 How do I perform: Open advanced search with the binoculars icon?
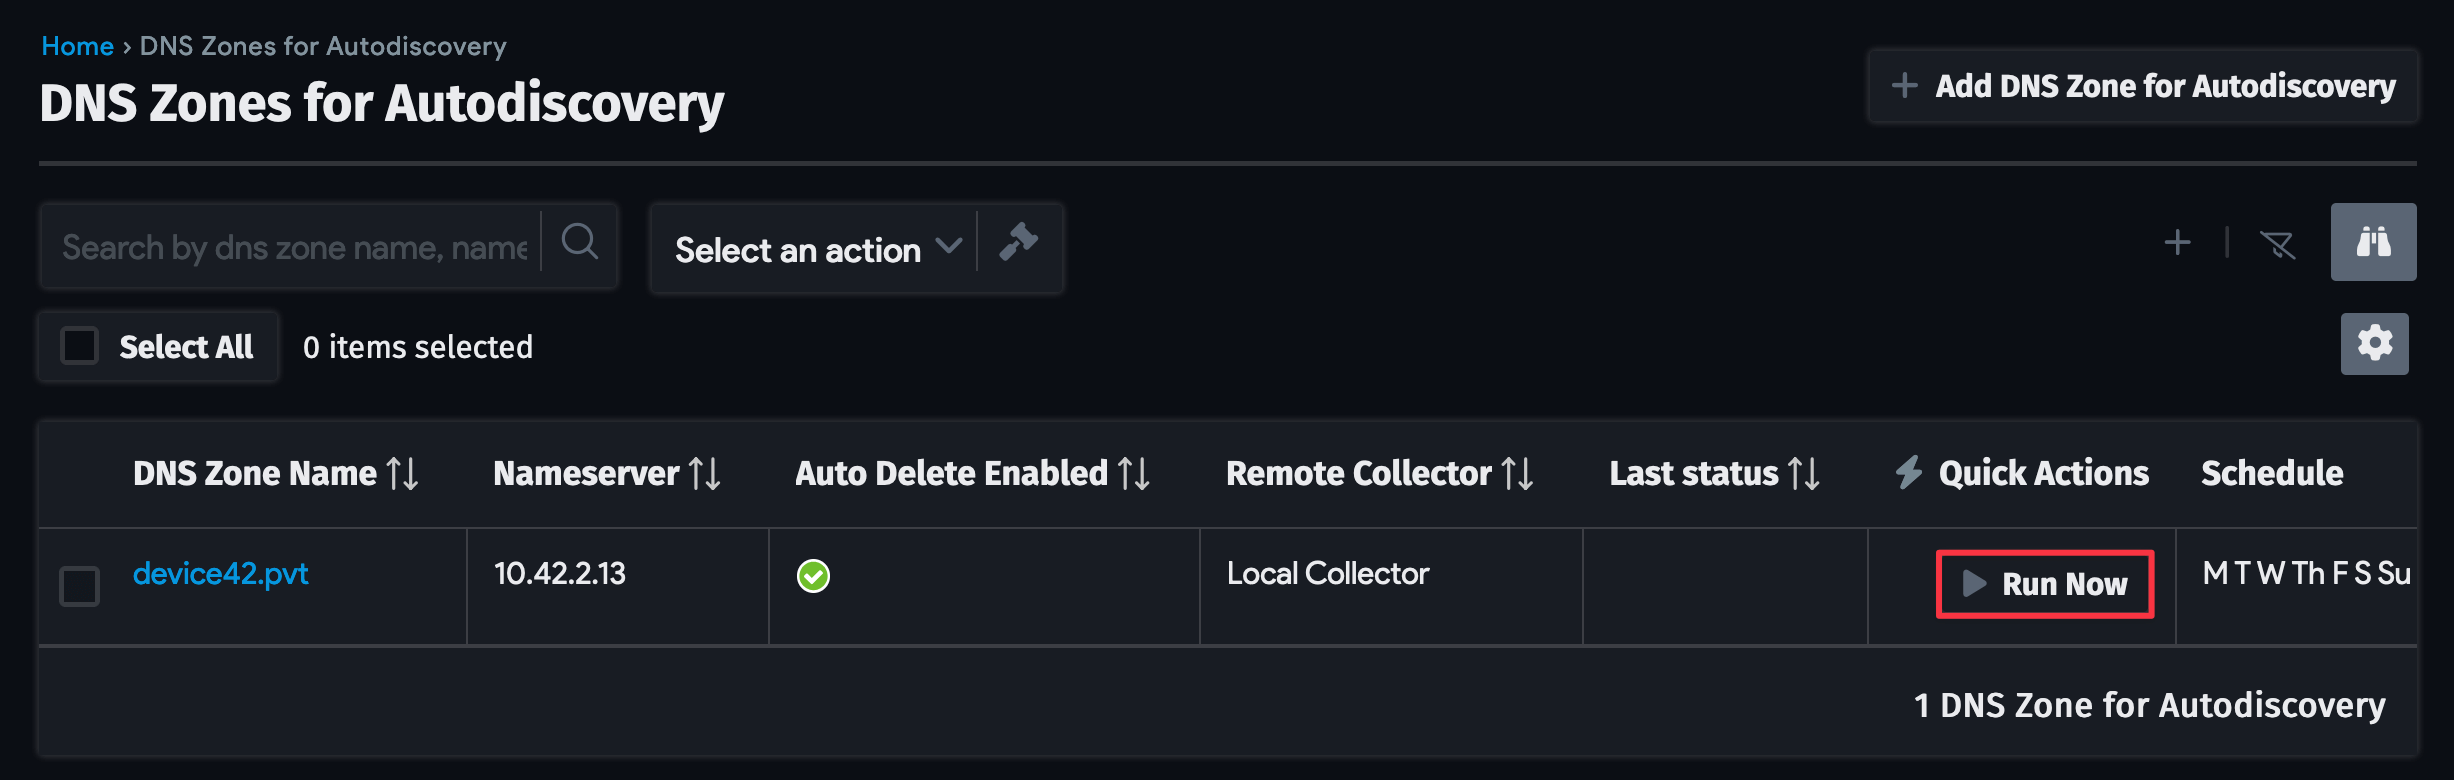[2373, 242]
